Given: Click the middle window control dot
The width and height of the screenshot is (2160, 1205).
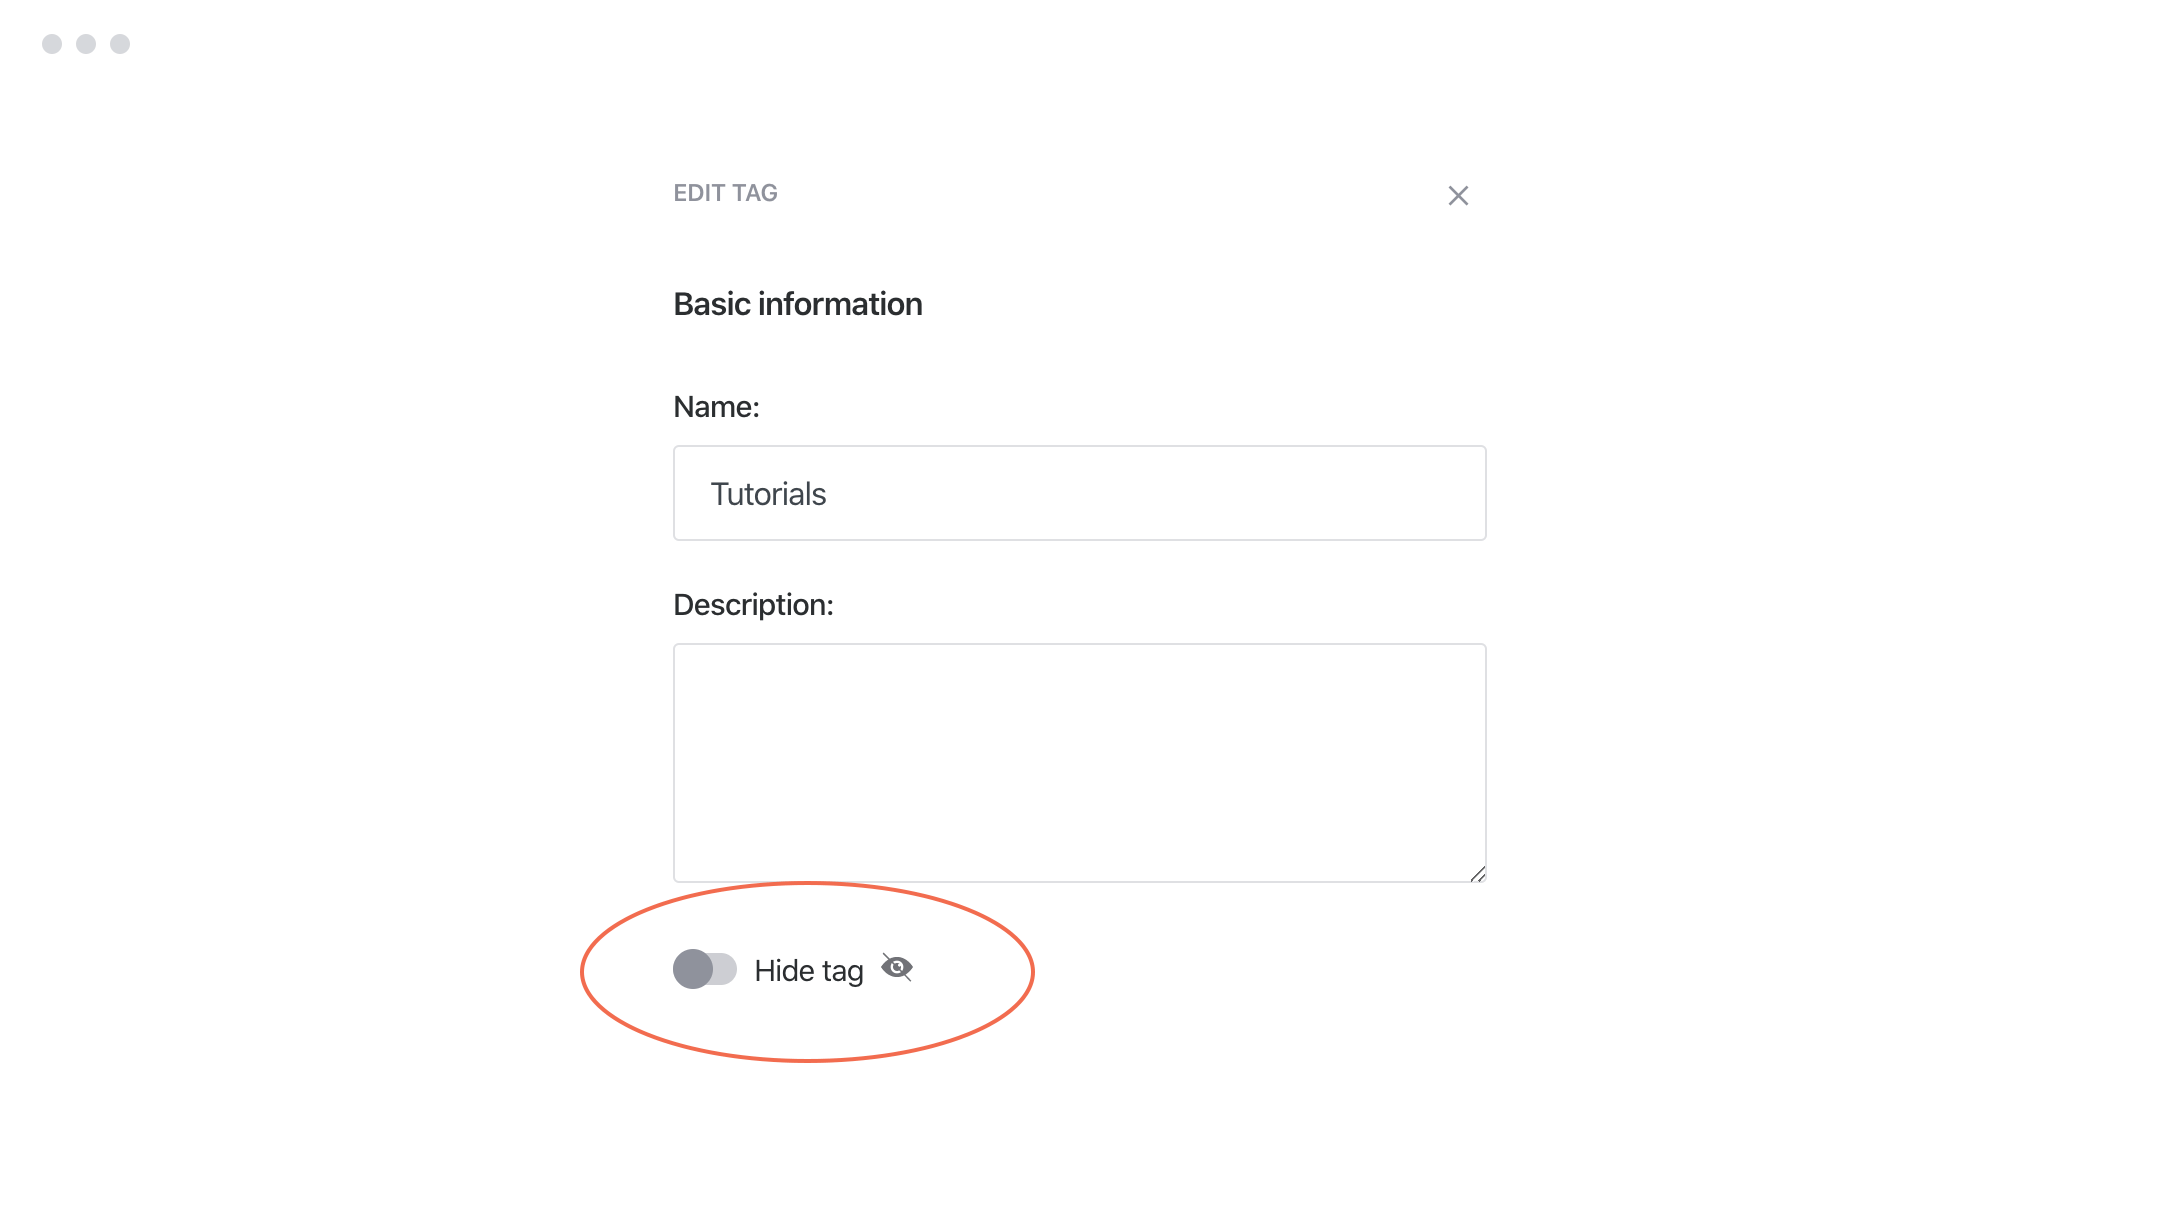Looking at the screenshot, I should click(84, 43).
